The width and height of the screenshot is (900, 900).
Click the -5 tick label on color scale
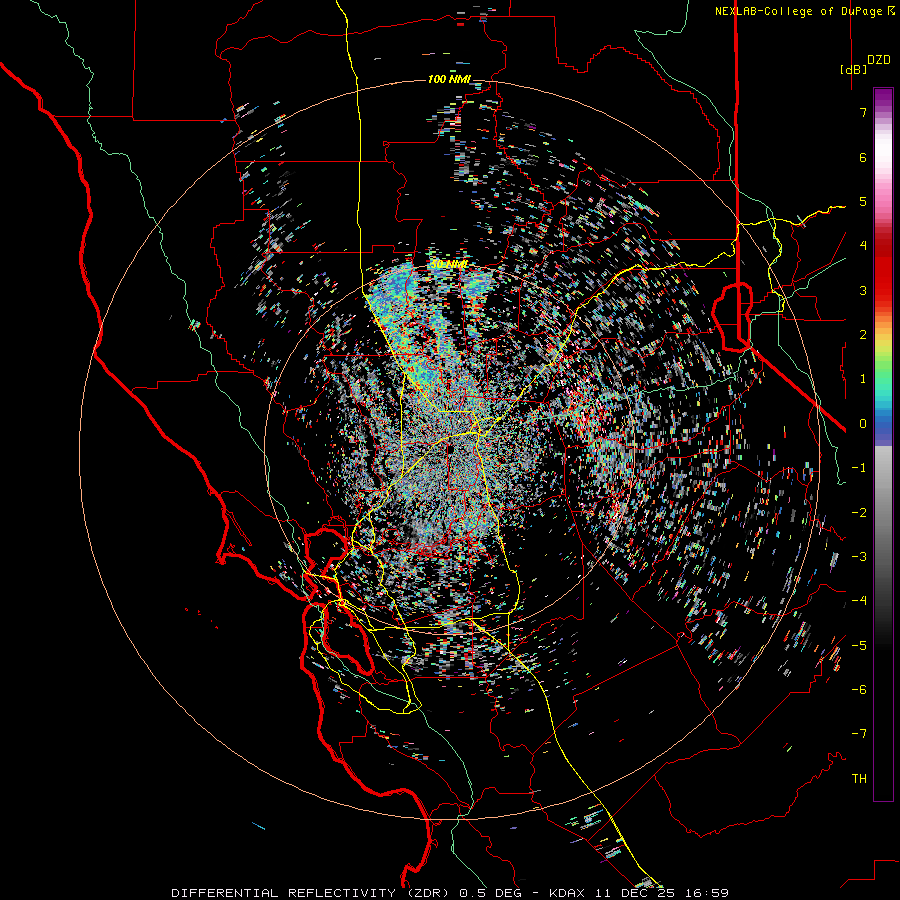point(859,646)
